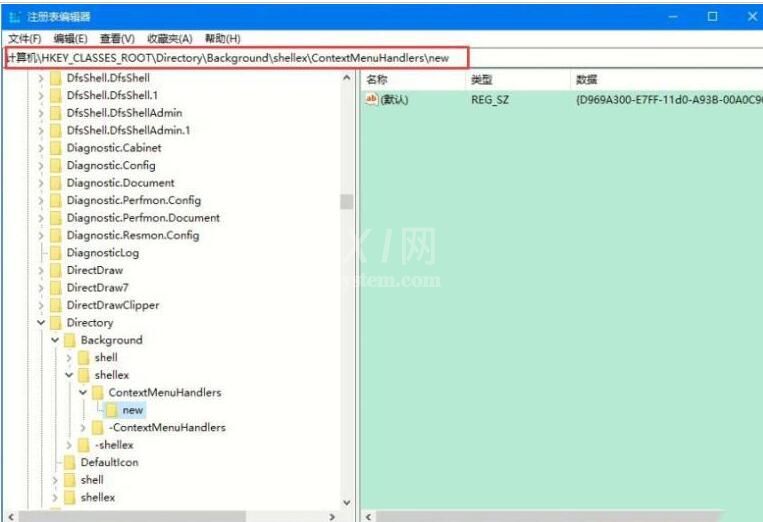This screenshot has height=522, width=763.
Task: Select the Diagnostic.Document key
Action: (x=120, y=183)
